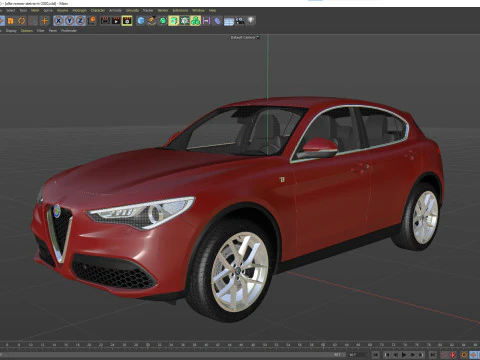Select the Rotate tool
The image size is (480, 360).
point(22,21)
